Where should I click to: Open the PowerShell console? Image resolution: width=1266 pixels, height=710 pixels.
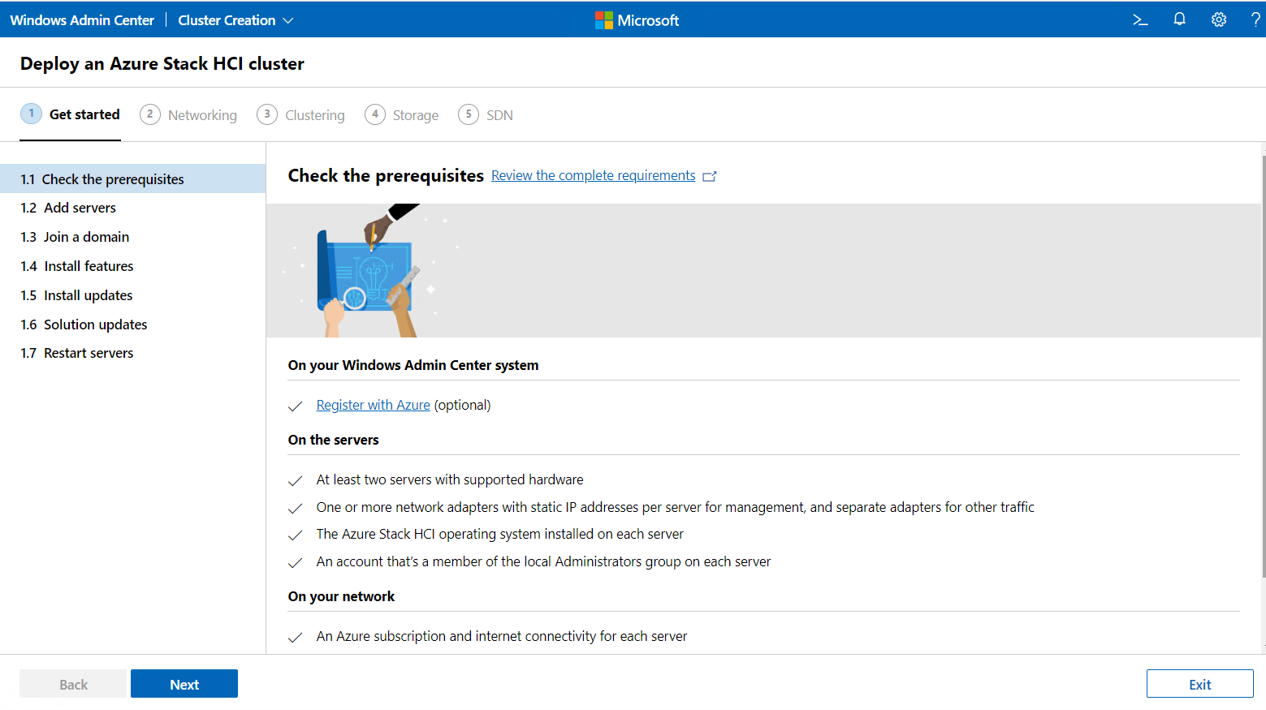click(1140, 19)
